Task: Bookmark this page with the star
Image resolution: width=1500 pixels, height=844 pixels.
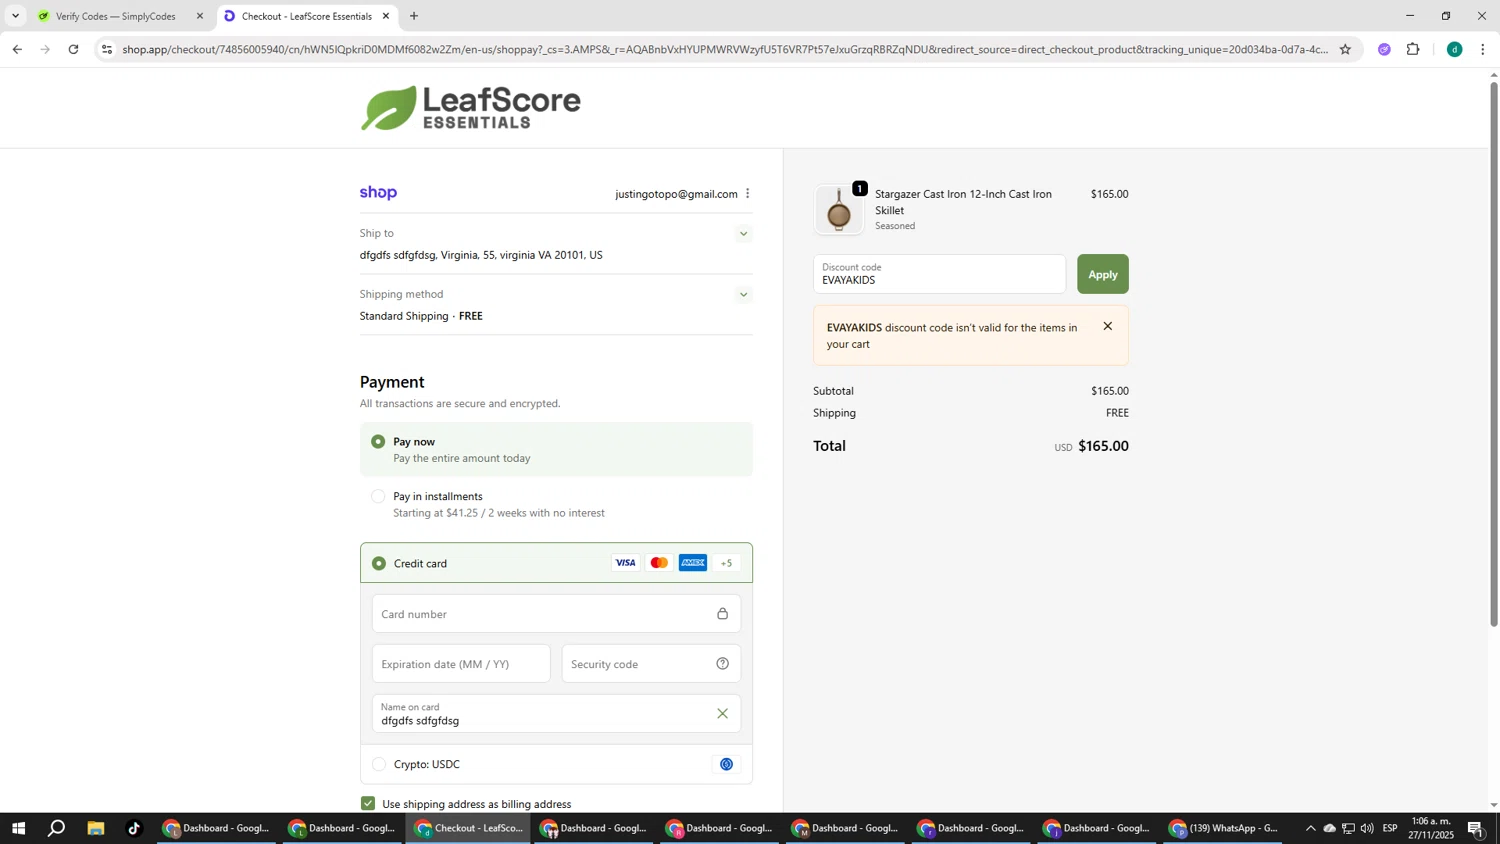Action: [1345, 49]
